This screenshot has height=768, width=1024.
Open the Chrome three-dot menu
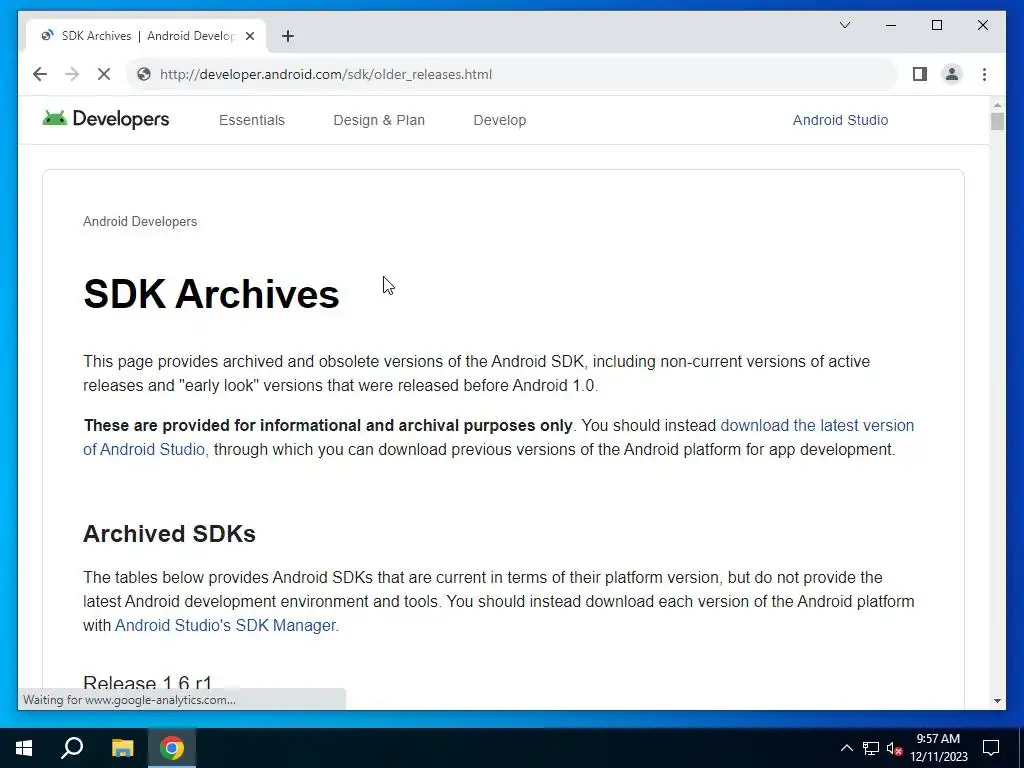point(984,74)
